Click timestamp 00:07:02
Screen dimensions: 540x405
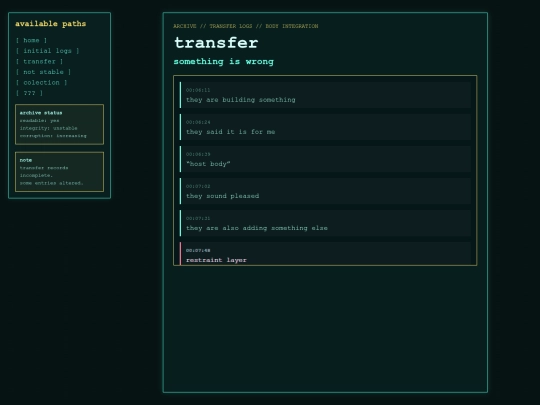tap(198, 186)
